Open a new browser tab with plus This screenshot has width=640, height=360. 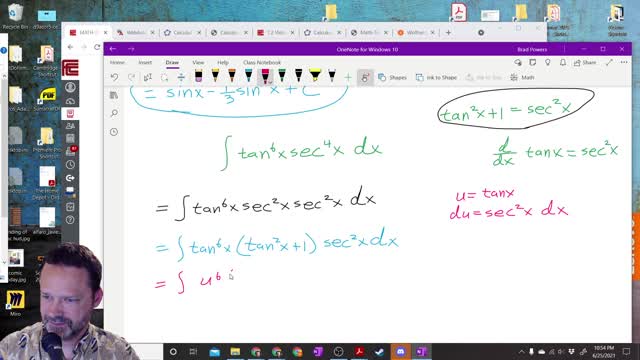(448, 32)
